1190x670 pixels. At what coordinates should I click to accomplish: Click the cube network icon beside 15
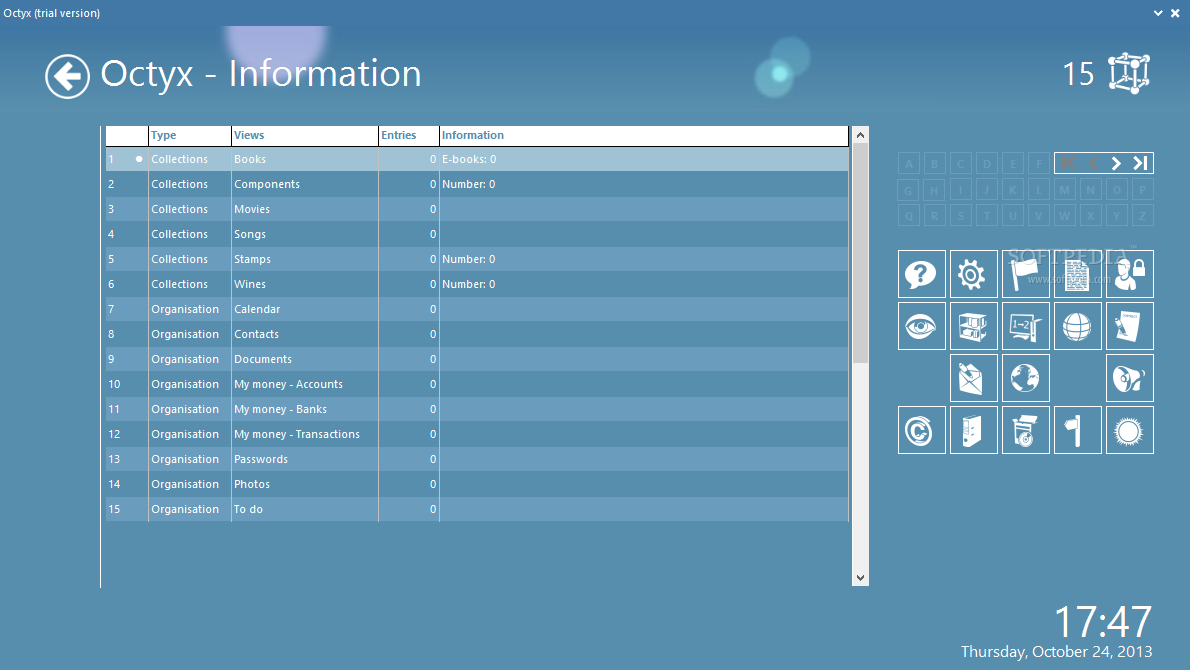point(1129,74)
